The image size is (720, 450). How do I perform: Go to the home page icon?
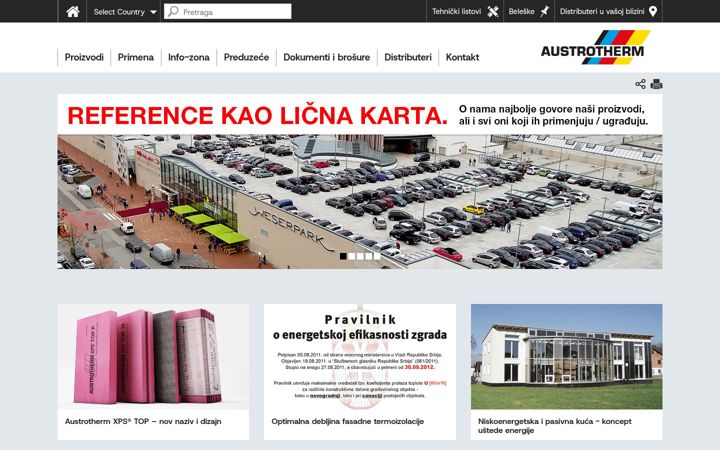pyautogui.click(x=73, y=11)
